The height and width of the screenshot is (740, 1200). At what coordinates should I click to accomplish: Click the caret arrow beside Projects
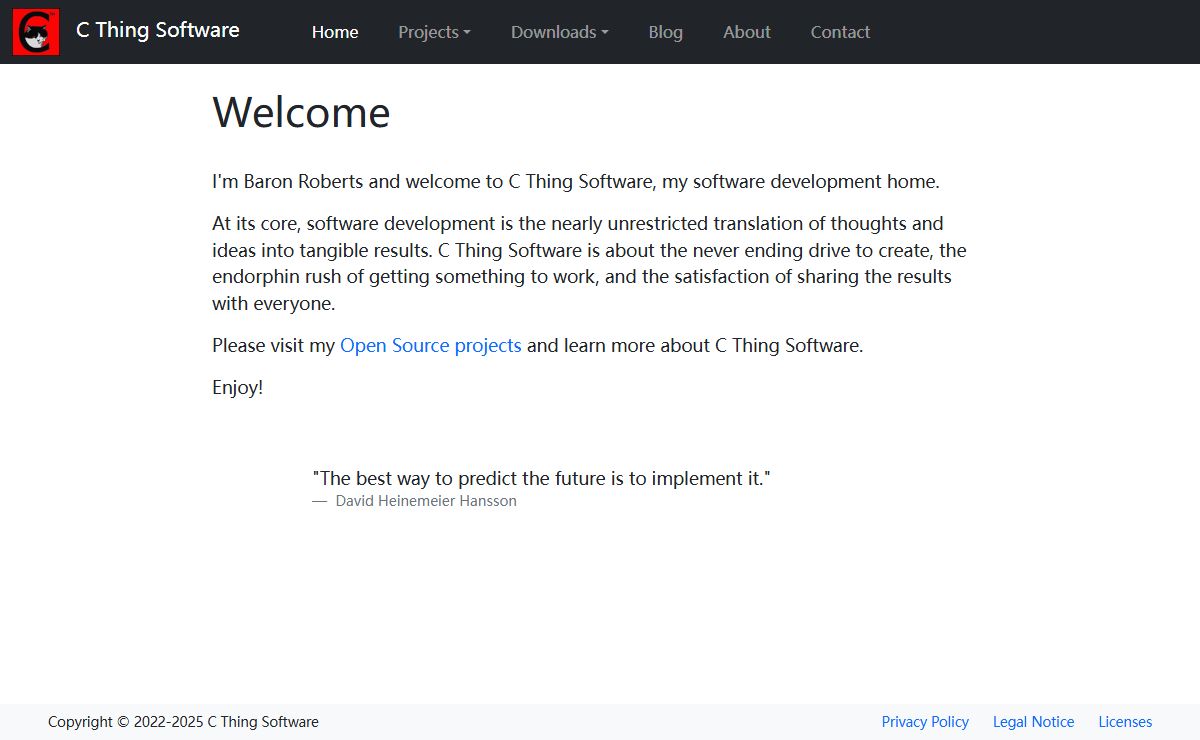[x=466, y=33]
